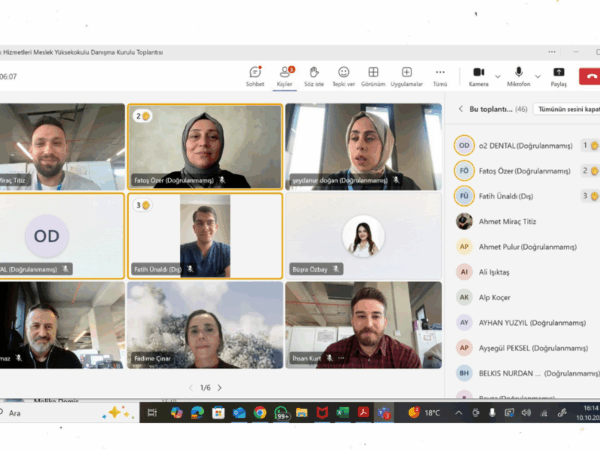Click the Paylaş share screen icon
The height and width of the screenshot is (450, 600).
tap(558, 75)
